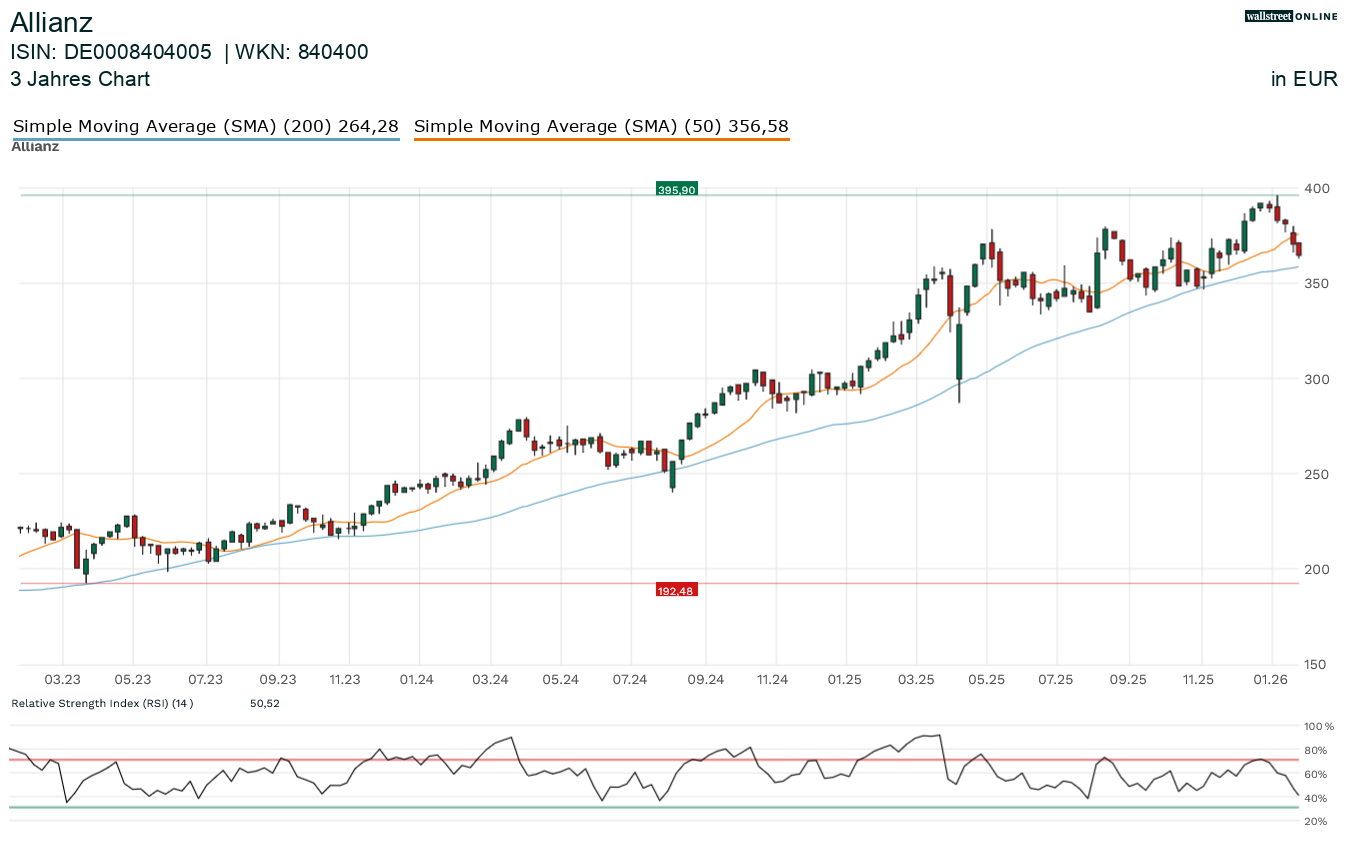This screenshot has width=1349, height=848.
Task: Toggle the SMA (200) legend entry
Action: (x=205, y=127)
